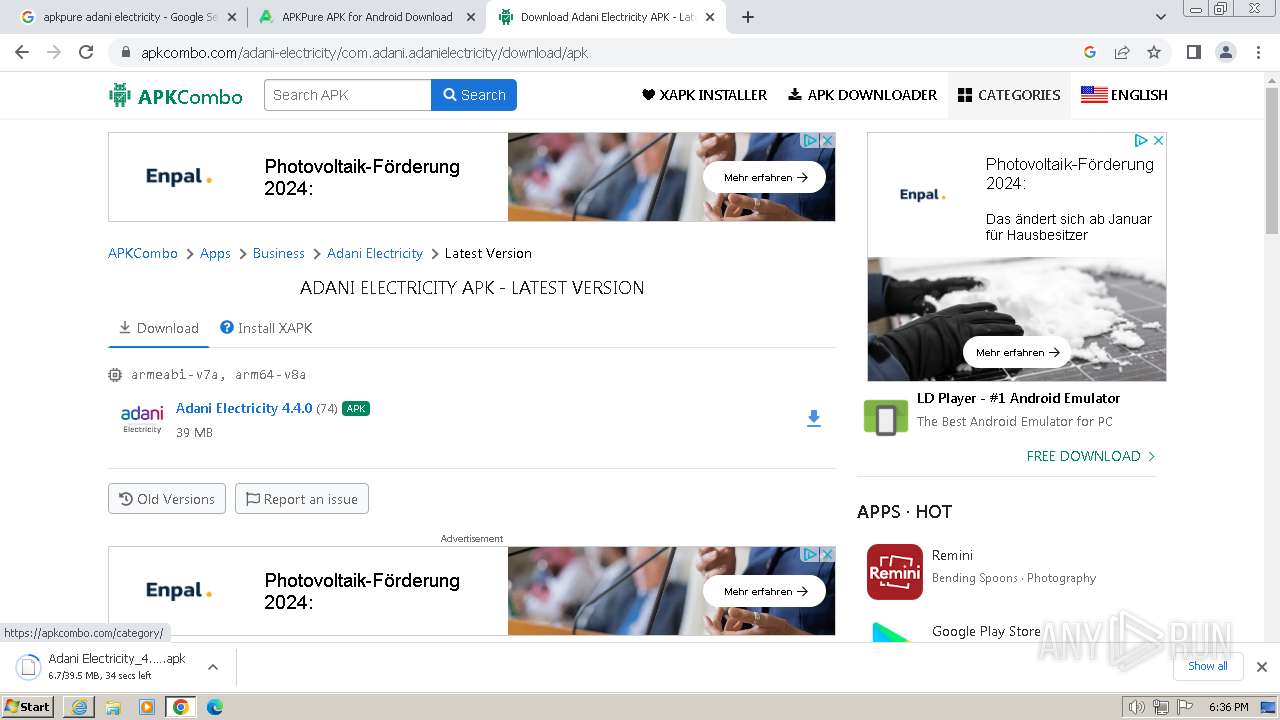Open the Chrome profile avatar
Viewport: 1280px width, 720px height.
coord(1225,52)
